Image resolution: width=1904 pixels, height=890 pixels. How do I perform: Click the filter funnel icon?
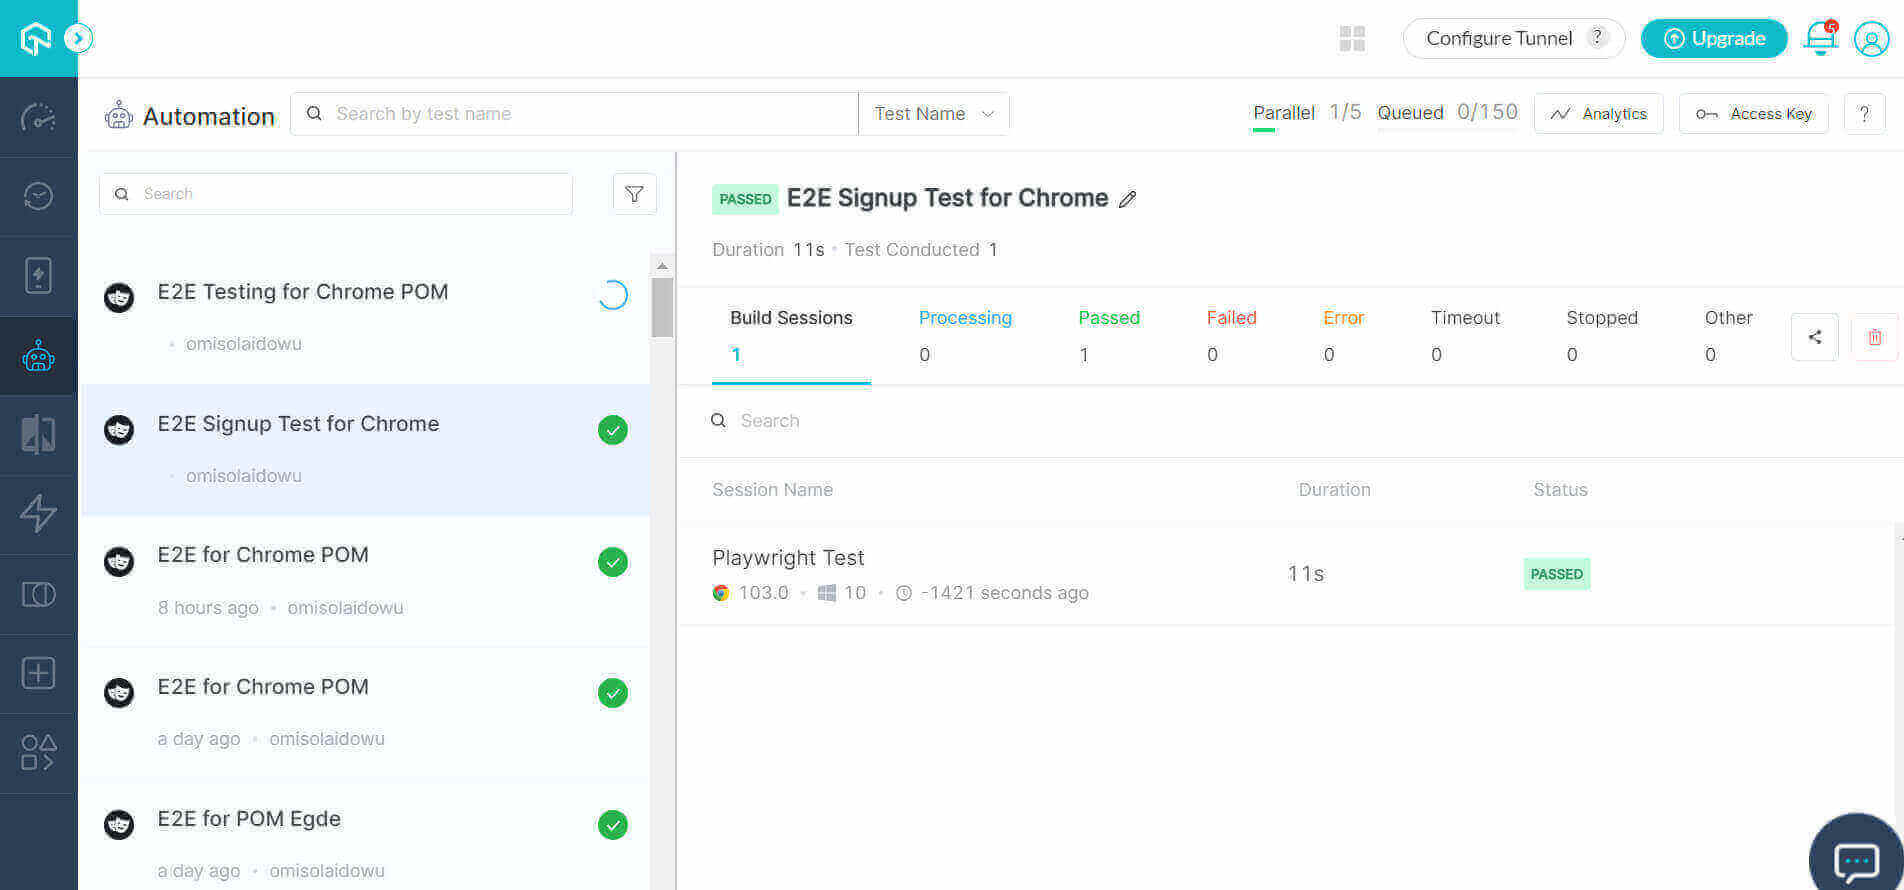tap(634, 194)
